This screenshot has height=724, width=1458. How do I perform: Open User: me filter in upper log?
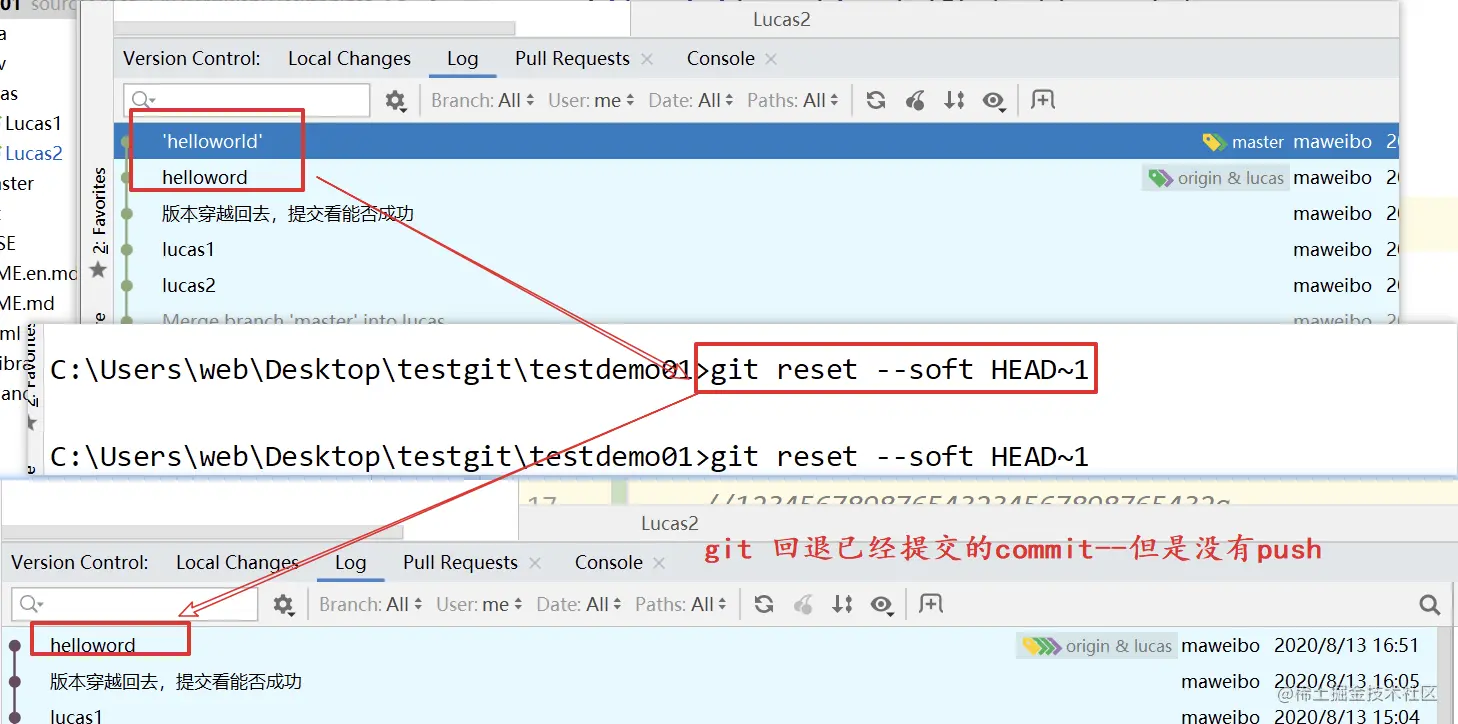[592, 100]
